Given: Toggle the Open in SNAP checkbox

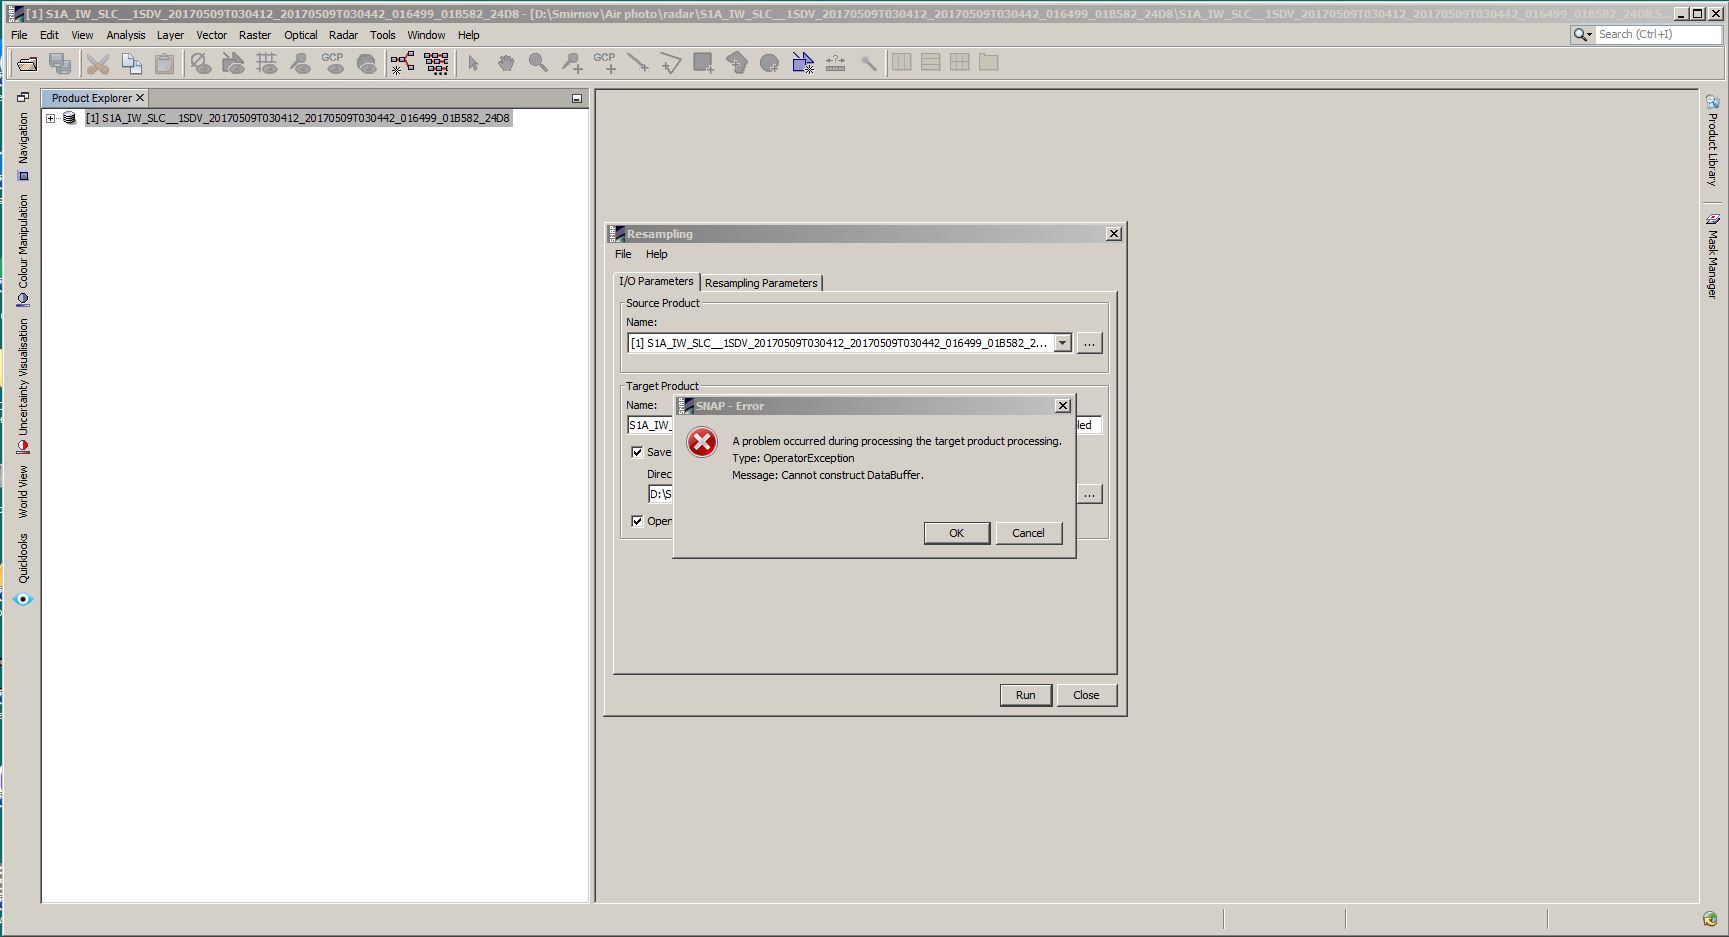Looking at the screenshot, I should click(637, 521).
